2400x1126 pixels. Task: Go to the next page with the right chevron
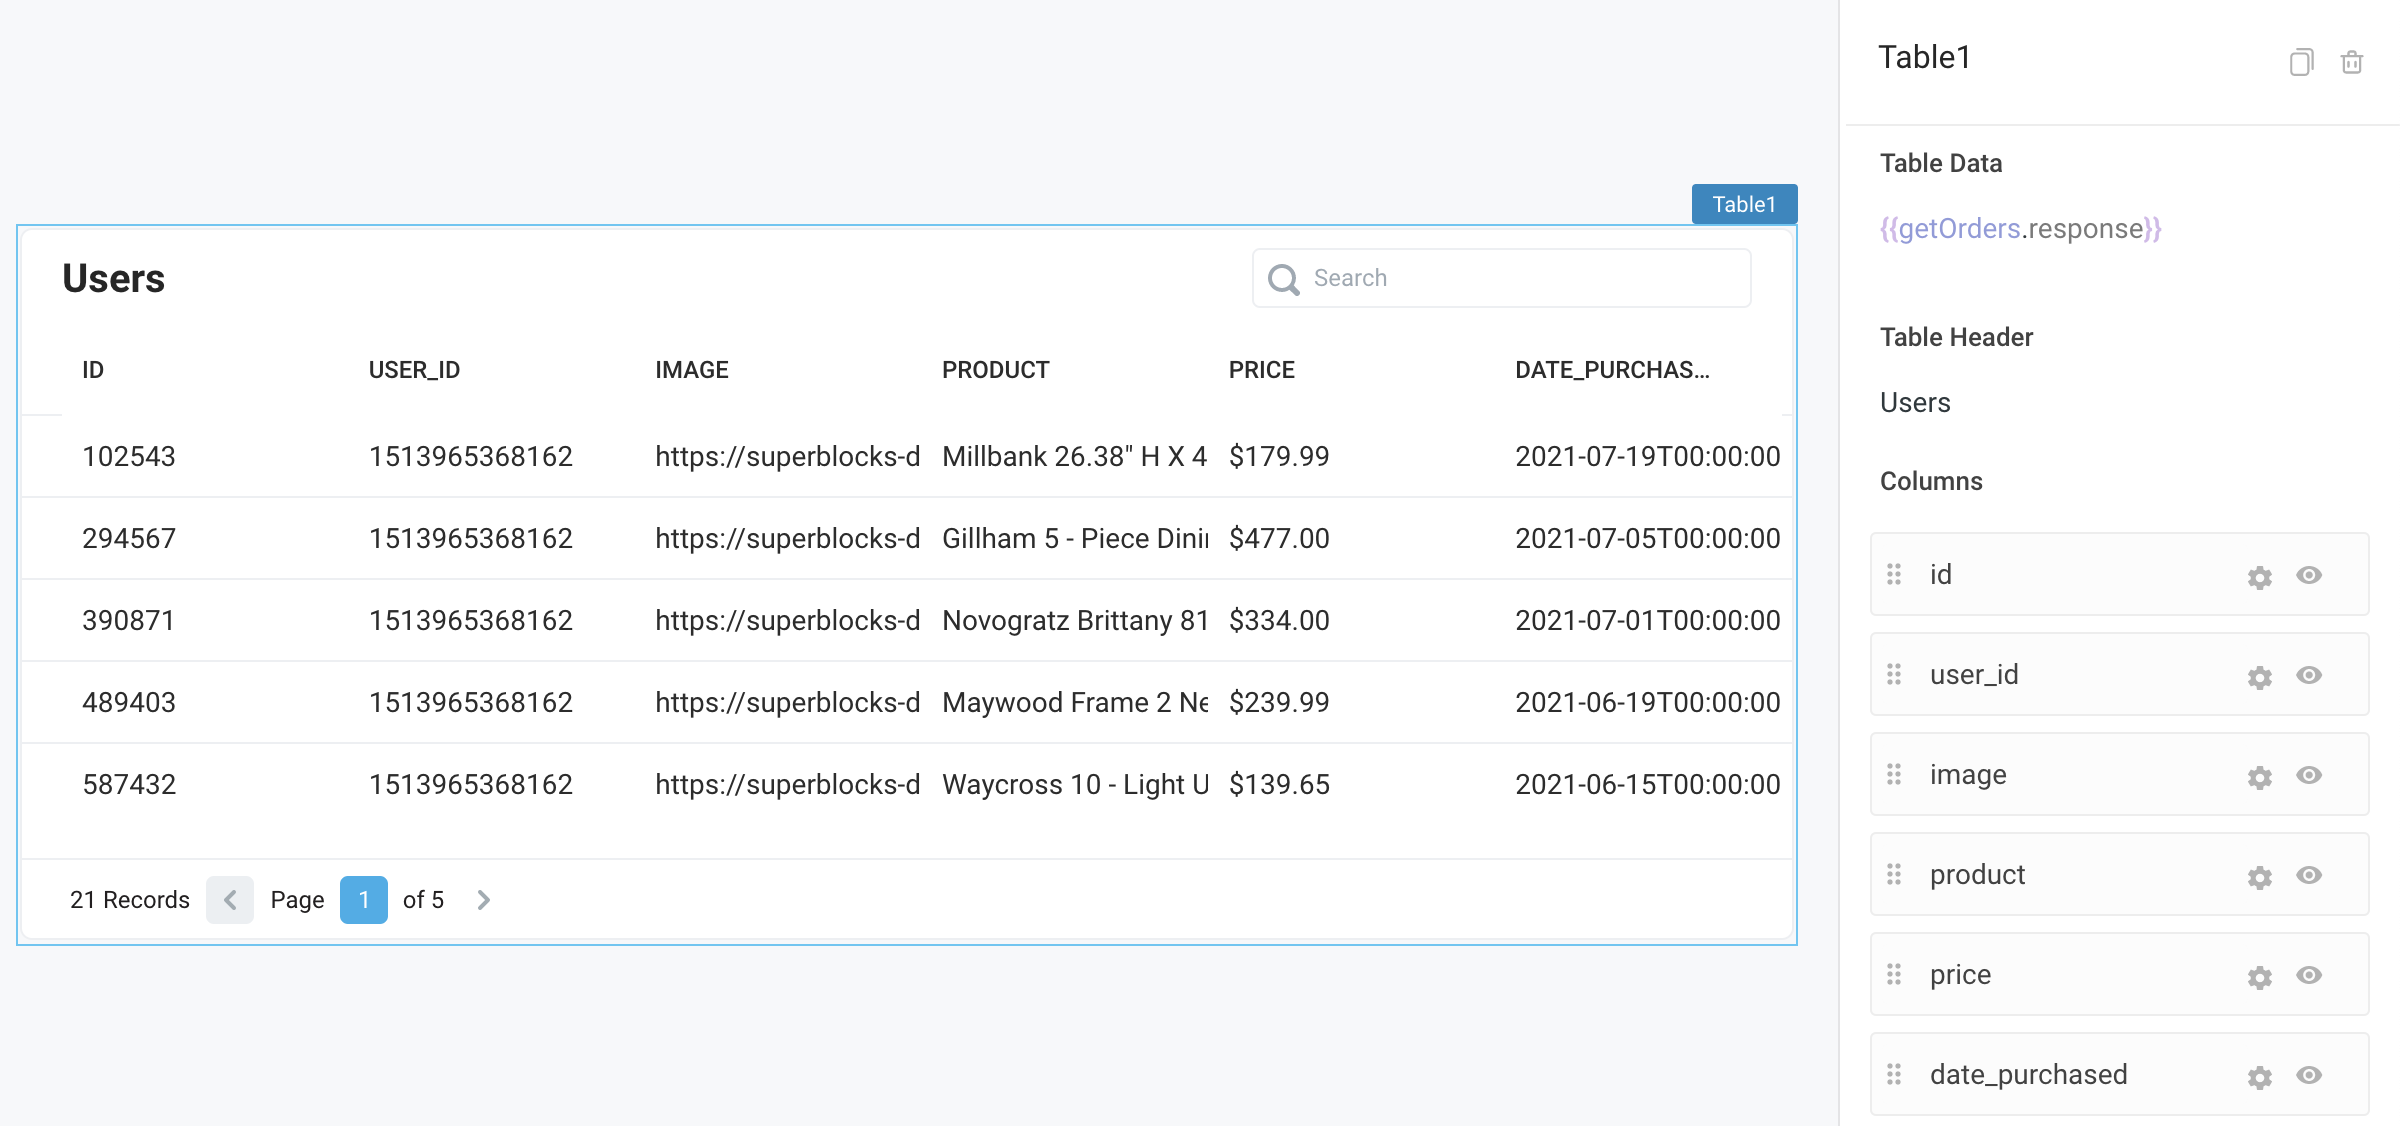[x=484, y=899]
